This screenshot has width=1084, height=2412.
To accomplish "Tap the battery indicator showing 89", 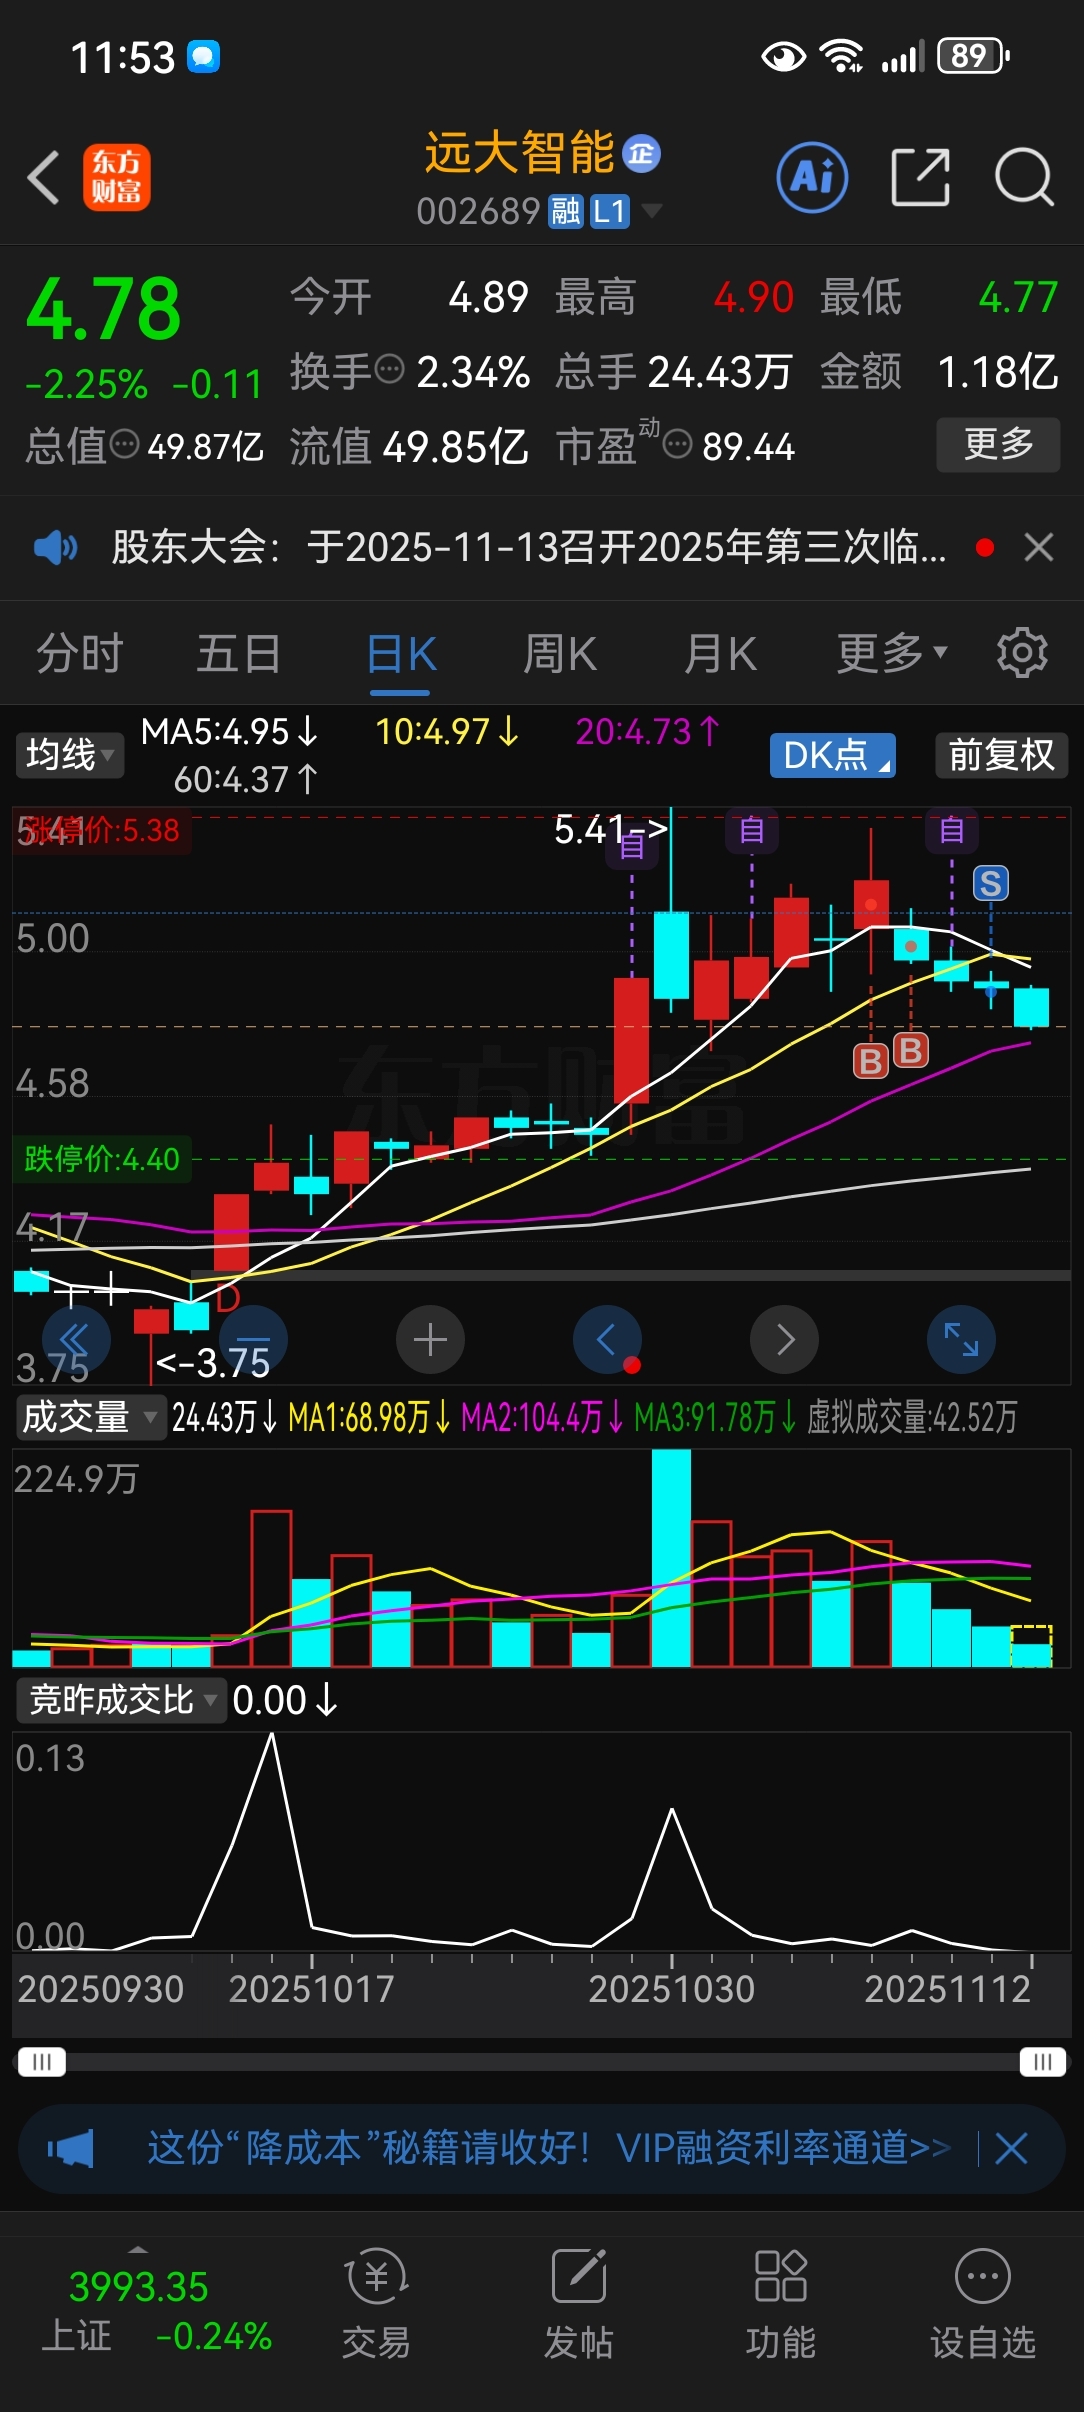I will coord(974,57).
